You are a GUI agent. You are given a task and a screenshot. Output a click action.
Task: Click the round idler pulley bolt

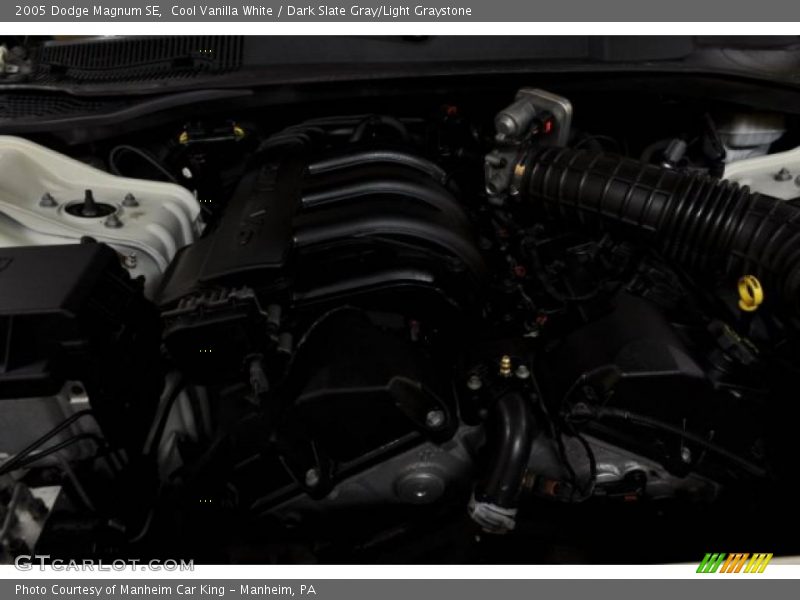coord(419,487)
